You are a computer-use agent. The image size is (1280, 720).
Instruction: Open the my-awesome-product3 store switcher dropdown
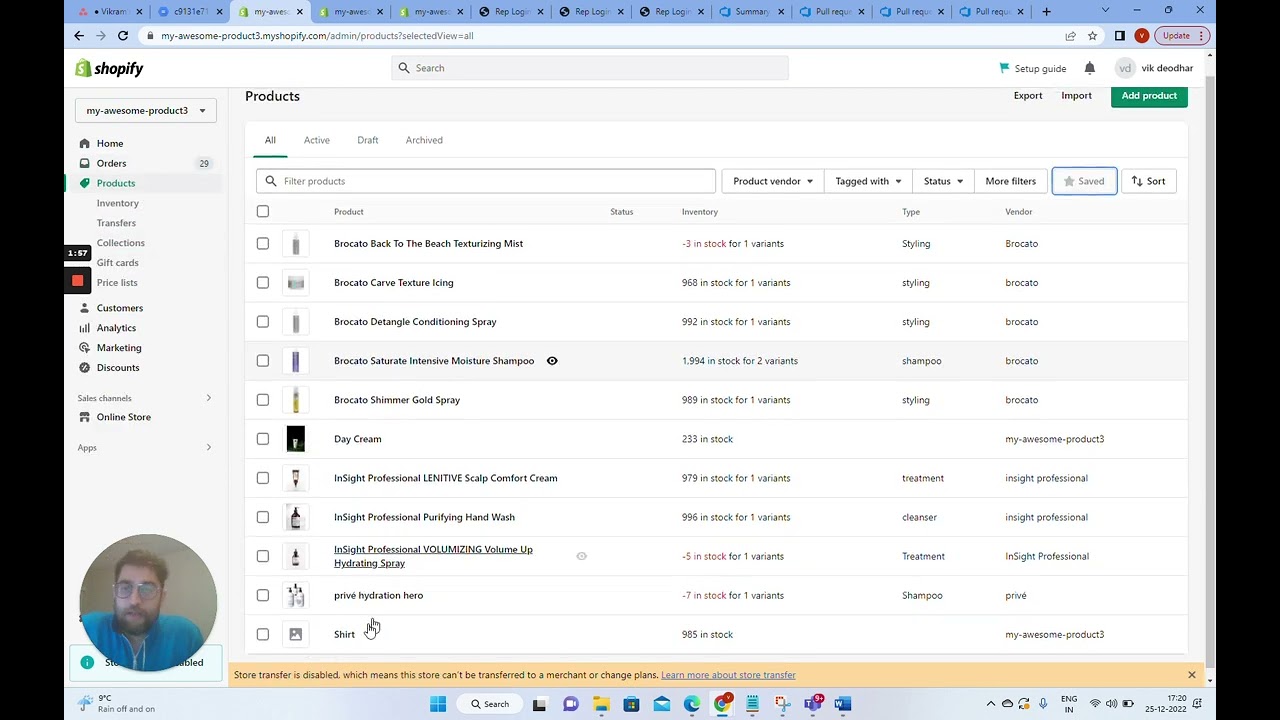tap(146, 110)
